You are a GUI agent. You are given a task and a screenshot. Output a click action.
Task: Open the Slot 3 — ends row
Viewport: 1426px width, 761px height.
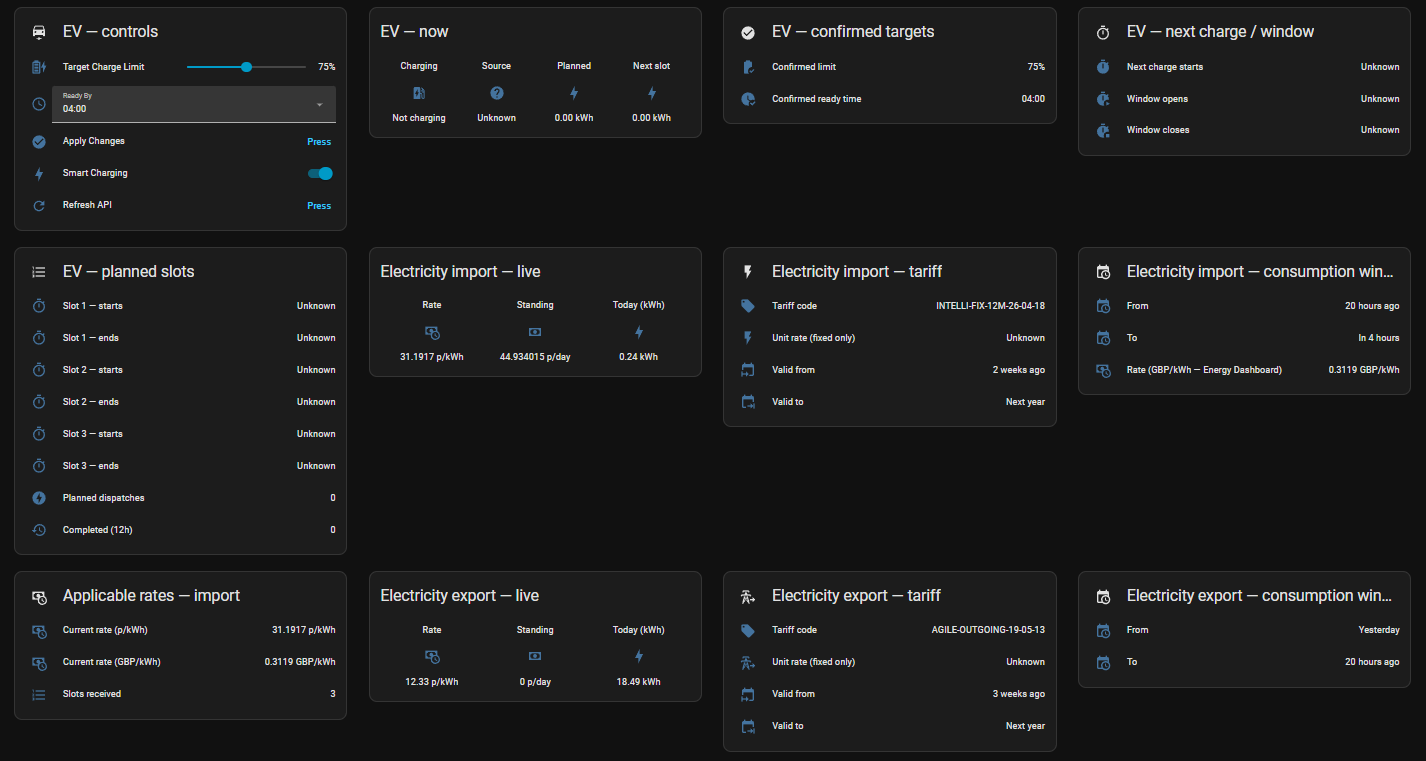point(181,466)
